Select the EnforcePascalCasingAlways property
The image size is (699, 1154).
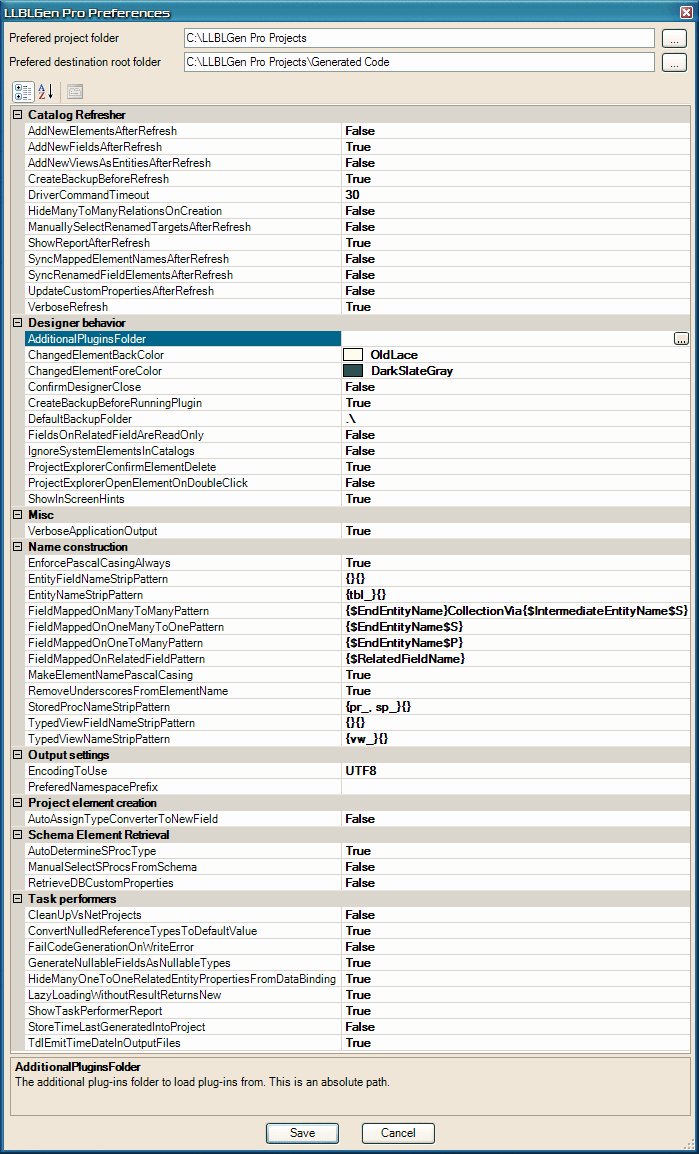pos(99,563)
